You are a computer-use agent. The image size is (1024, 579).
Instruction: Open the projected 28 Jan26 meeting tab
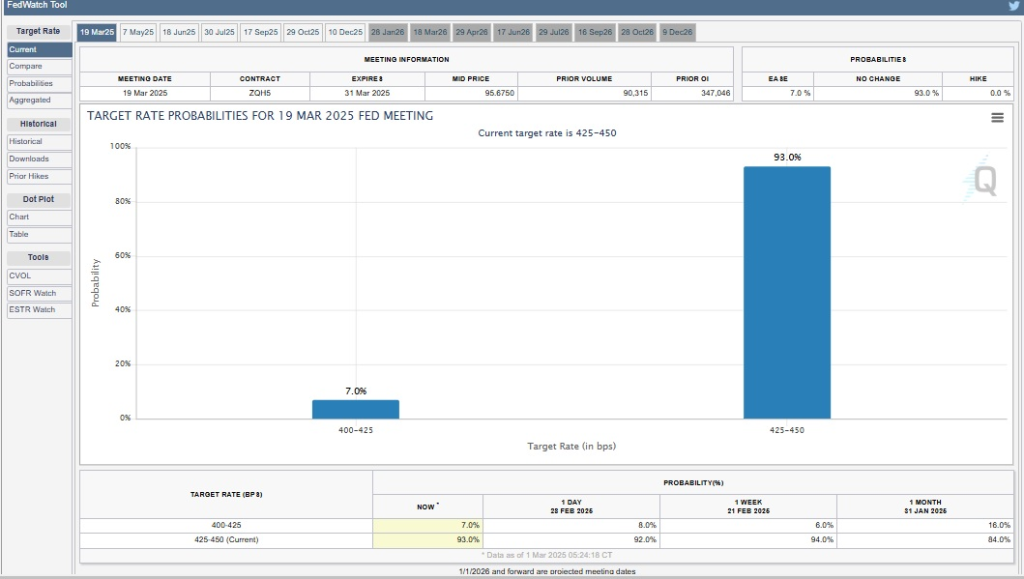[388, 32]
